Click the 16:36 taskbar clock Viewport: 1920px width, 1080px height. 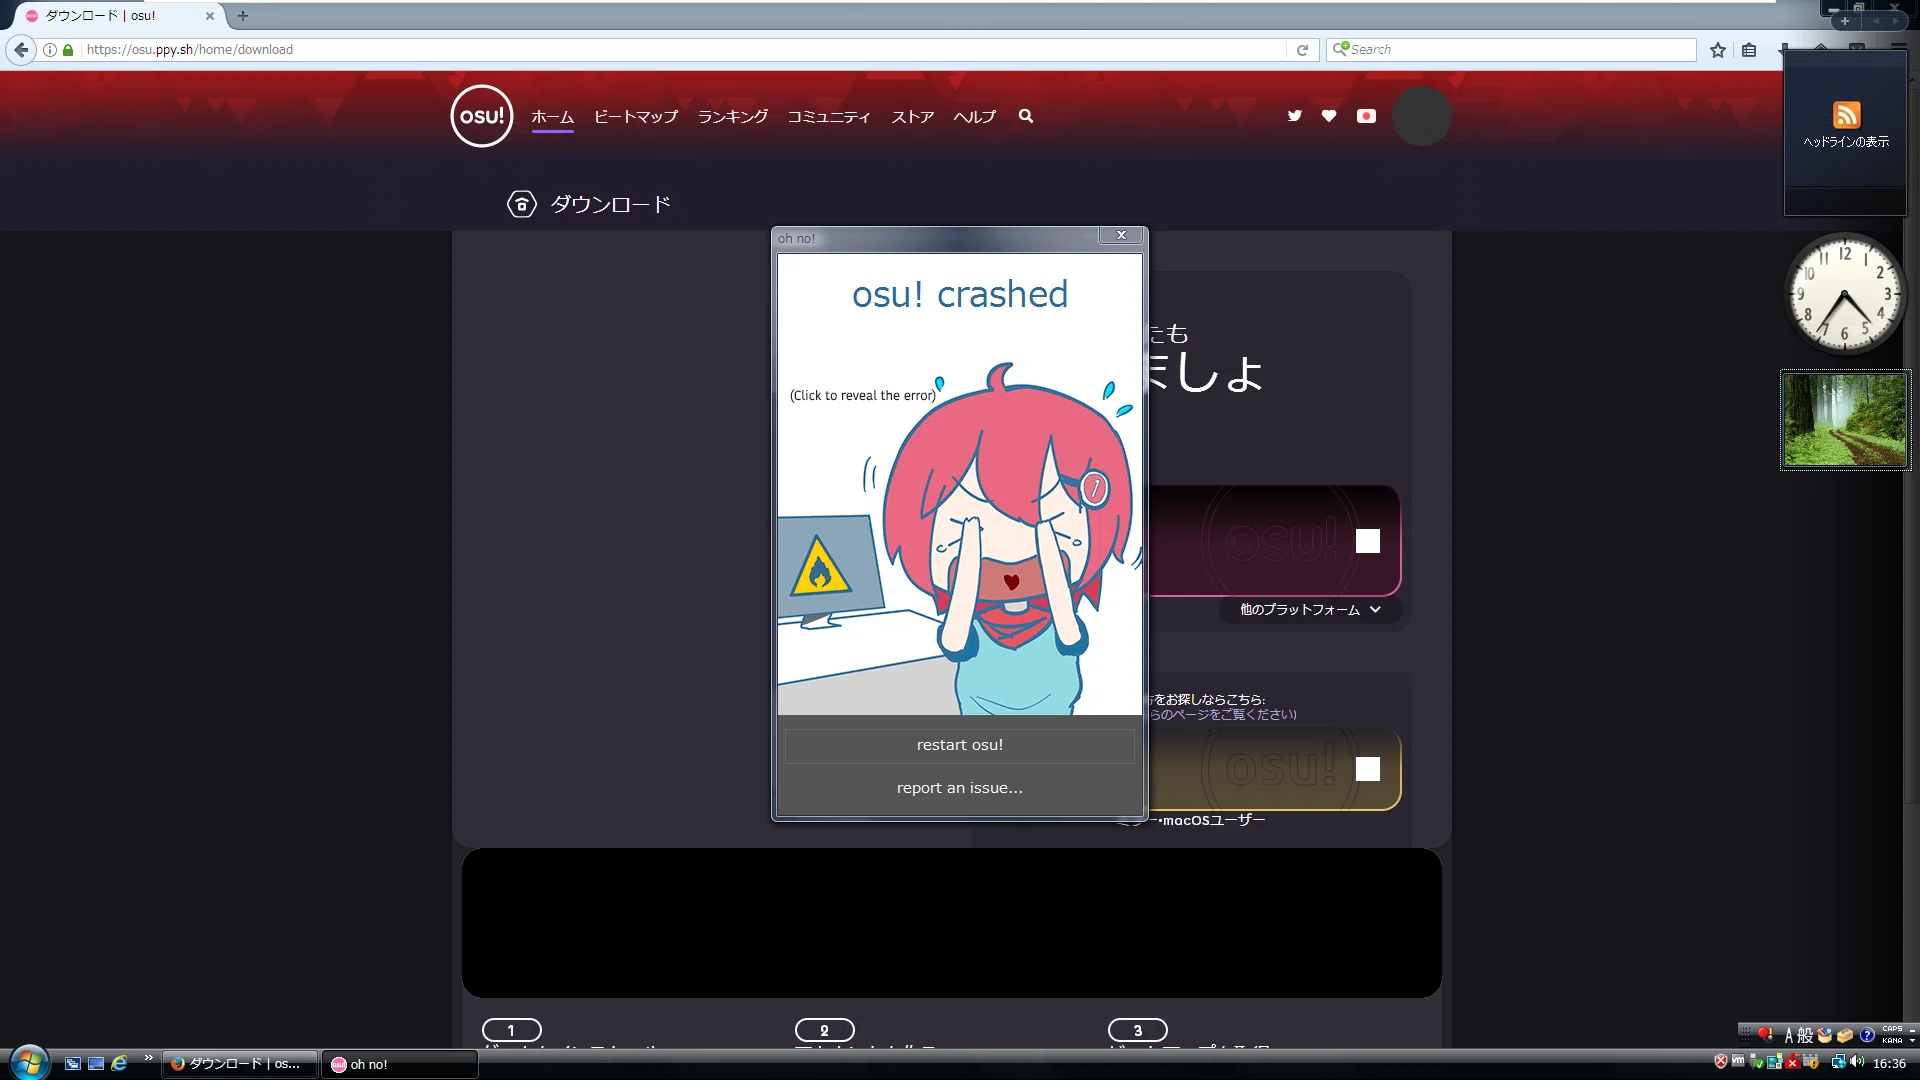1889,1063
